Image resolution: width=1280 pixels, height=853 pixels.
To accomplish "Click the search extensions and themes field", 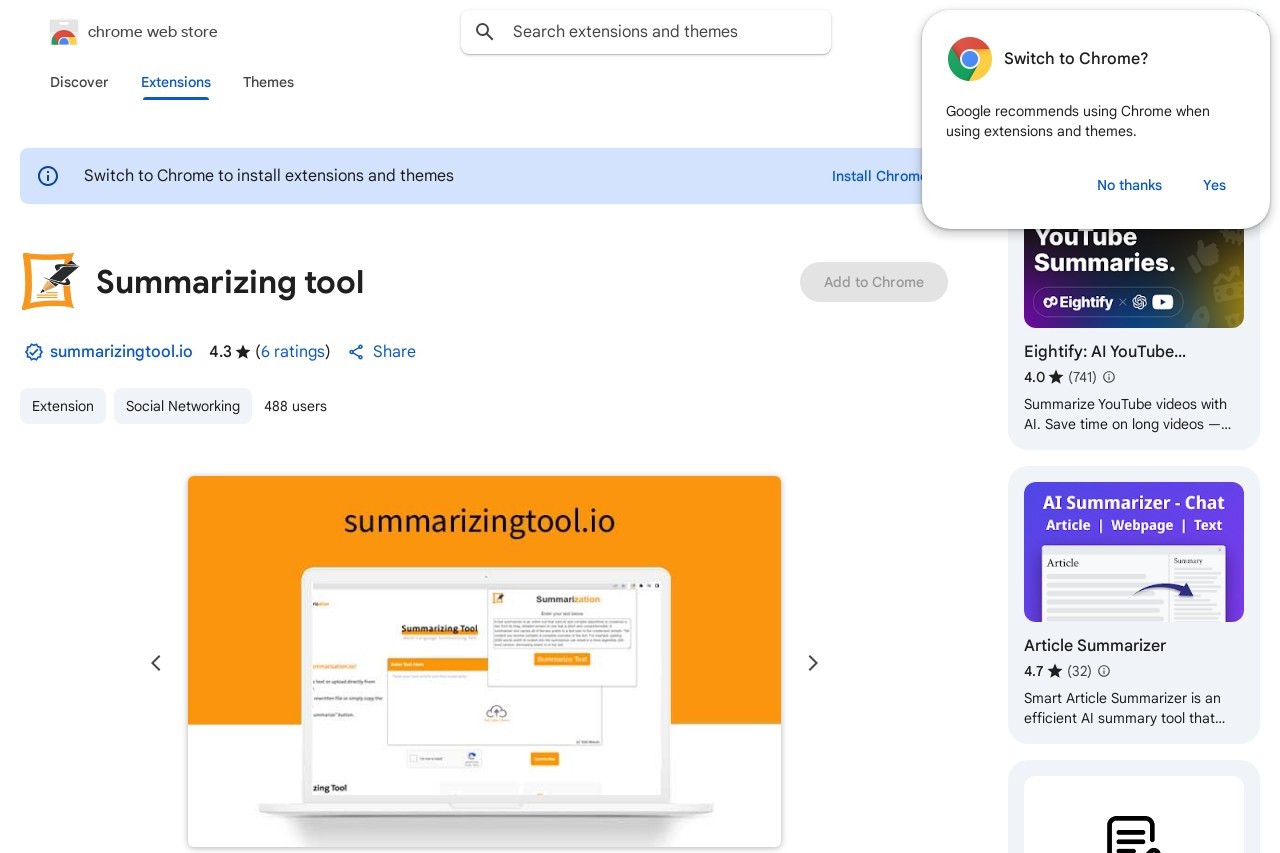I will (646, 32).
